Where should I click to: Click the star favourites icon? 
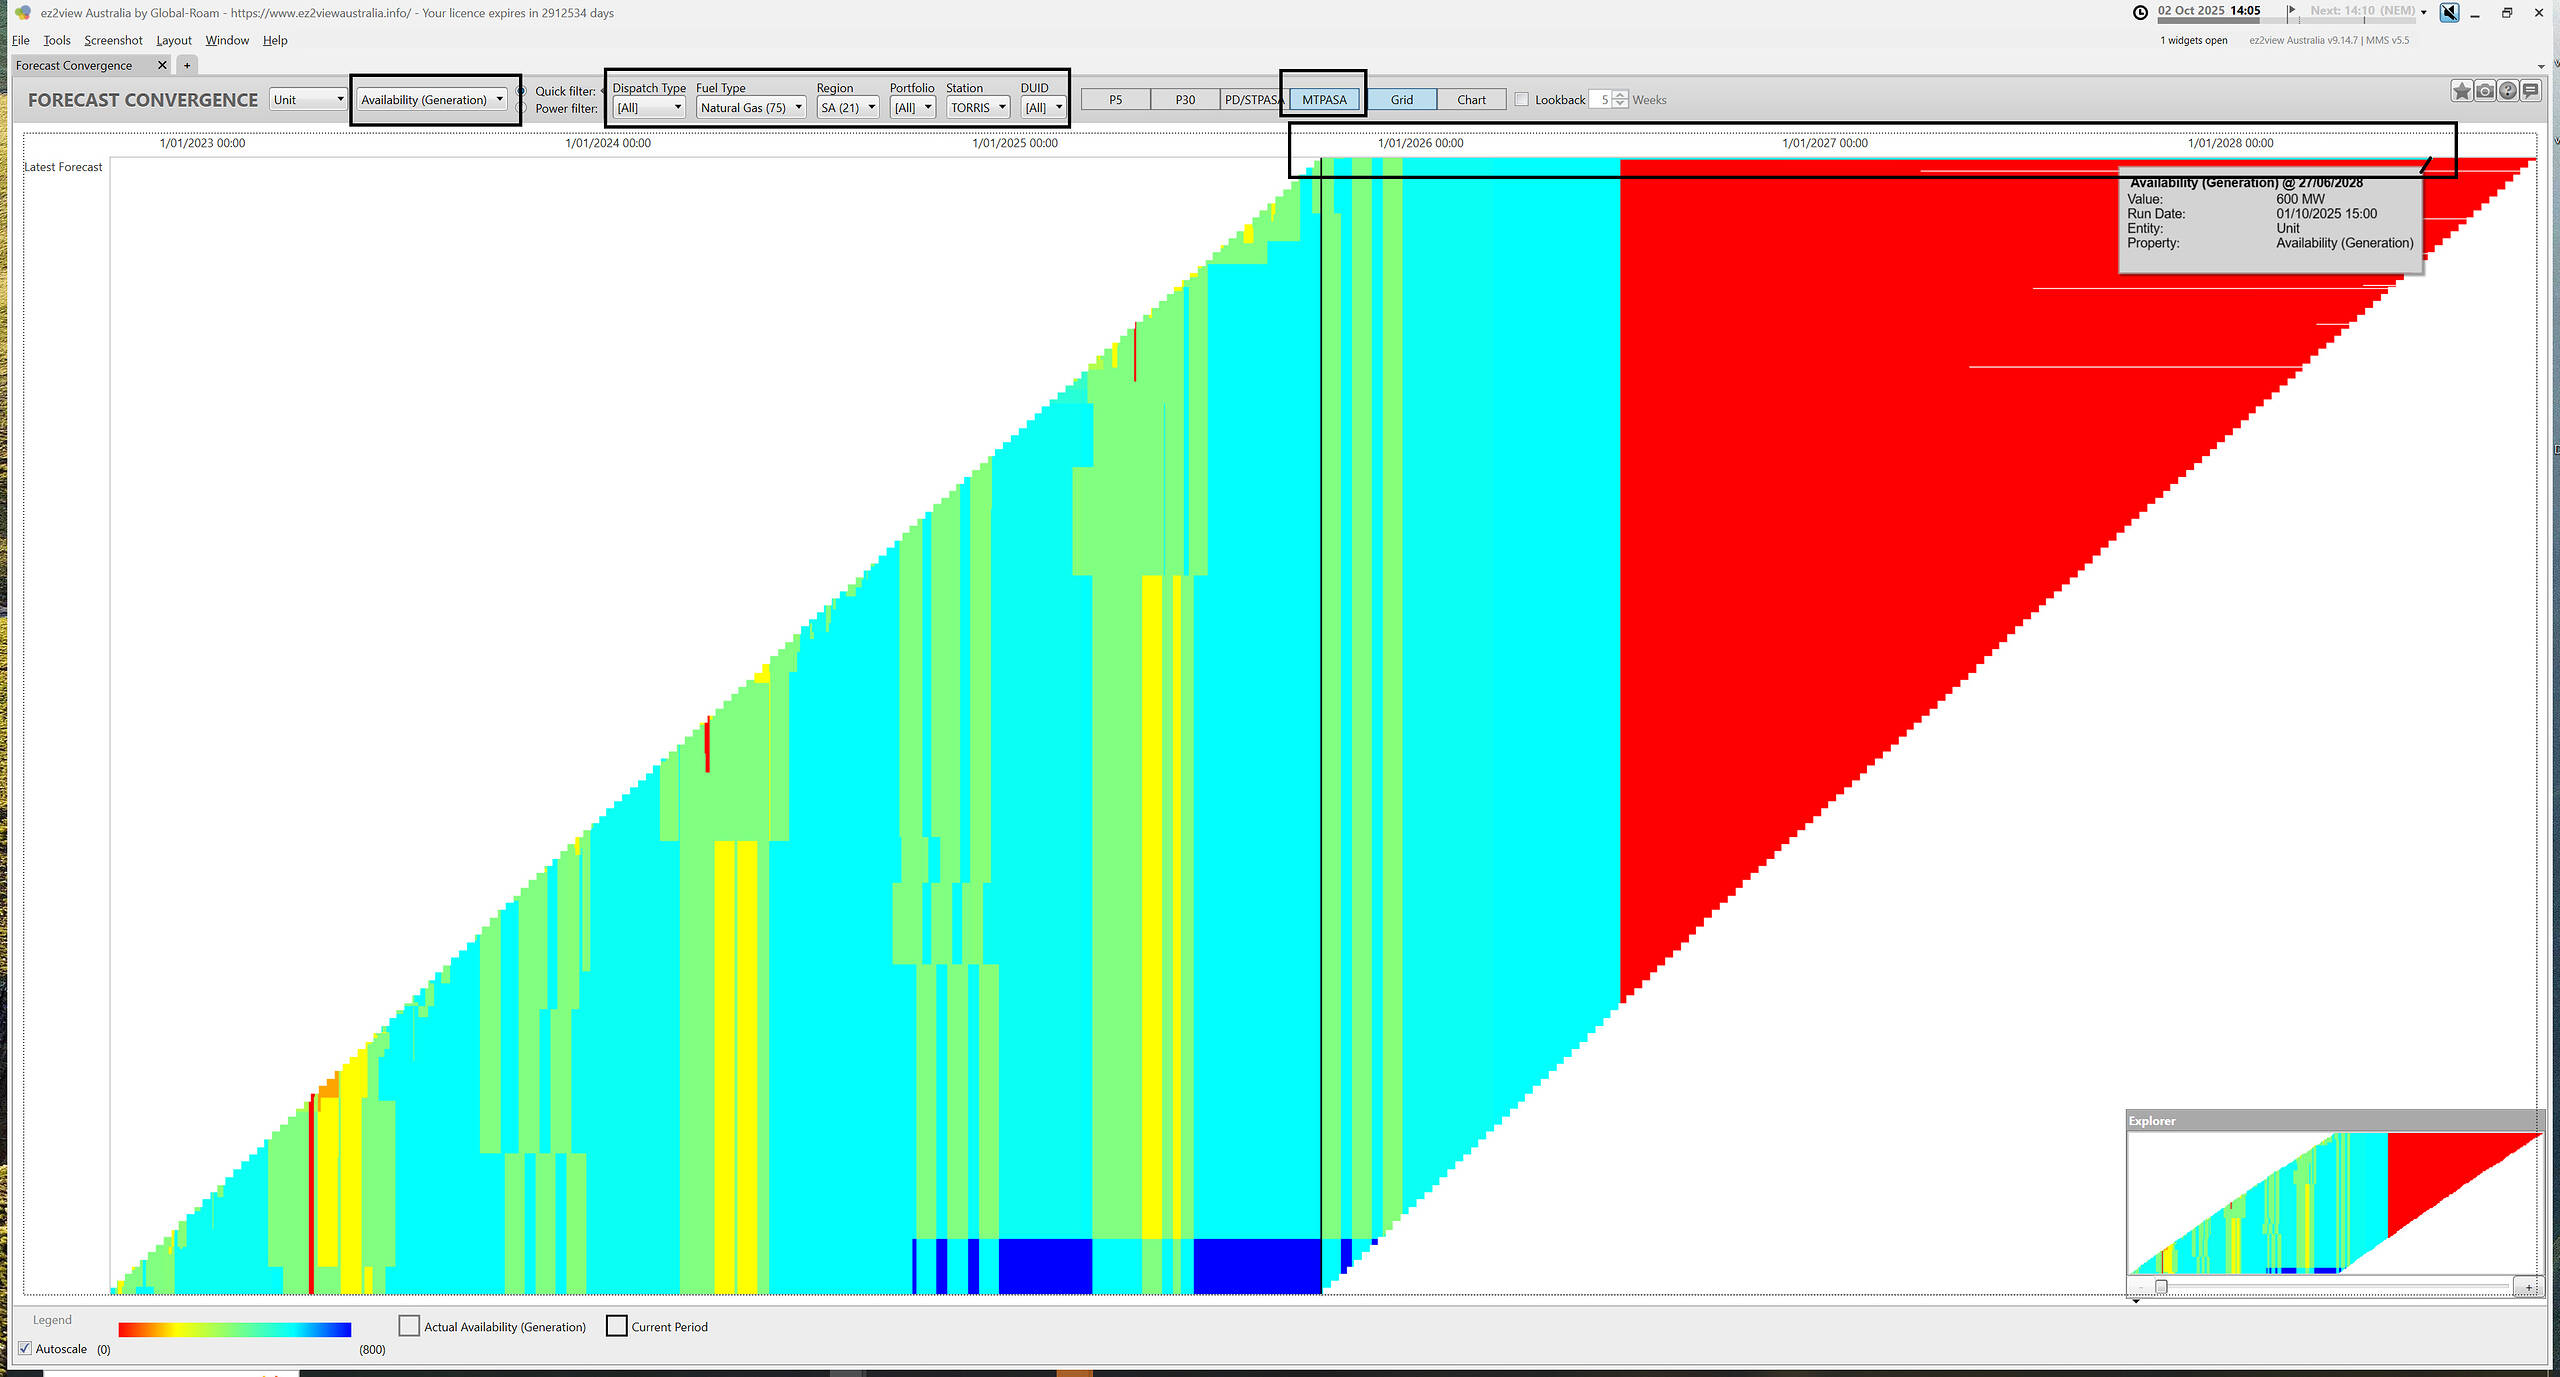pyautogui.click(x=2461, y=91)
